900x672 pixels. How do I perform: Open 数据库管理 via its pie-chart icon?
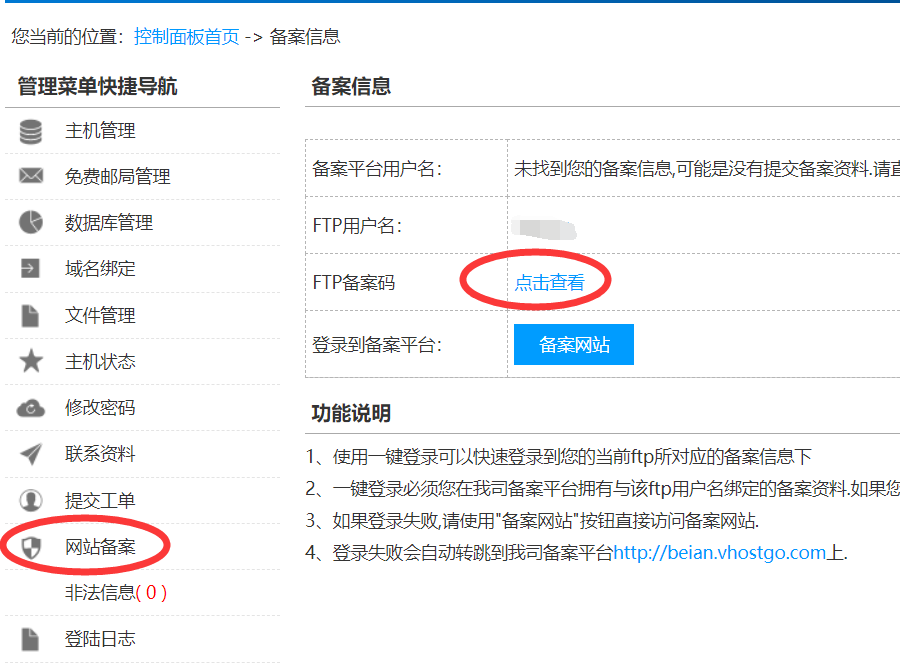(x=33, y=223)
